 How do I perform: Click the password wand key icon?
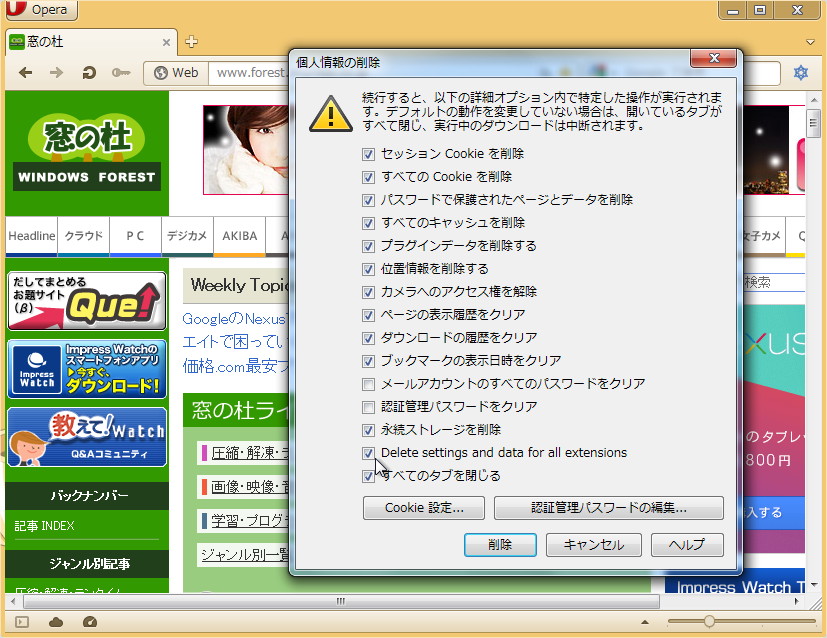pos(120,72)
